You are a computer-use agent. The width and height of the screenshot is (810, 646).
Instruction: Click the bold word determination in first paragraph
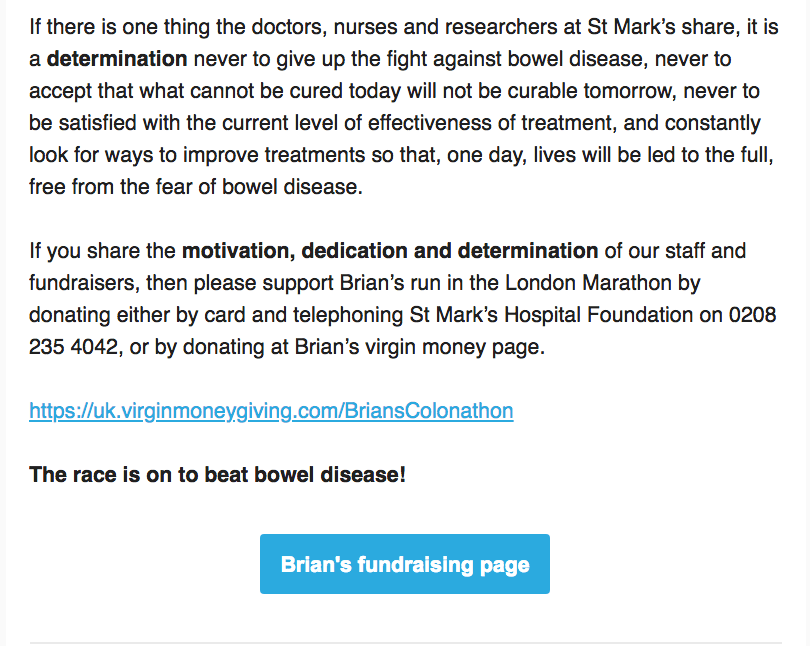(117, 59)
